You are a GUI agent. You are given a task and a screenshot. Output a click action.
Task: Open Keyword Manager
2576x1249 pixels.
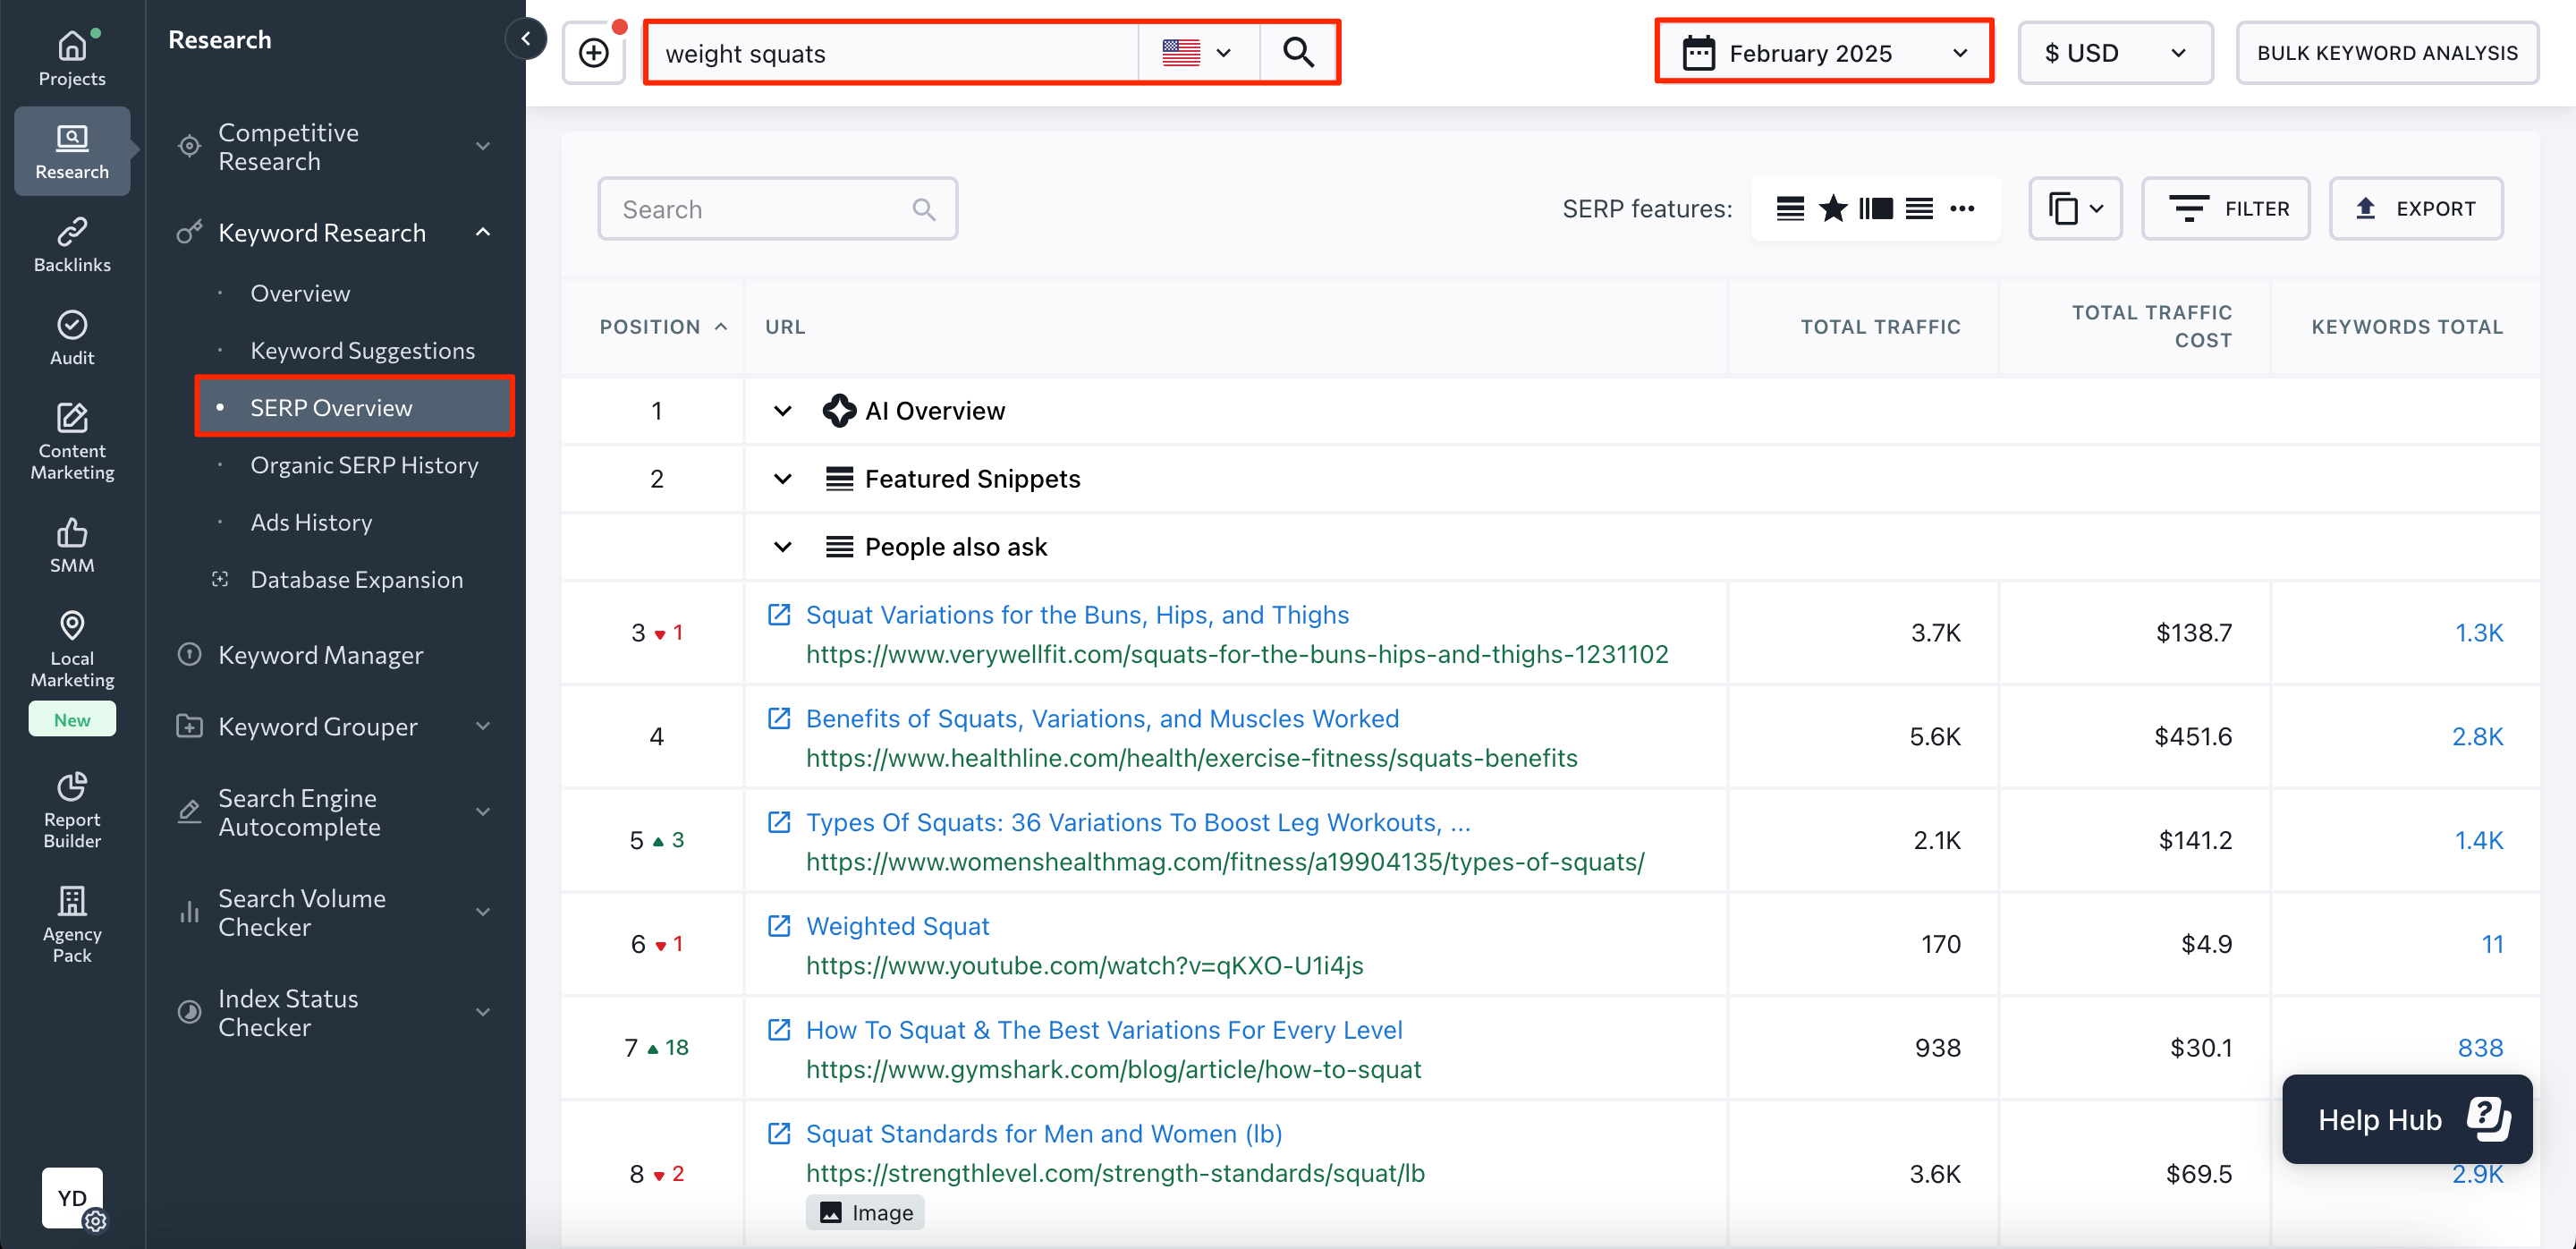coord(320,655)
